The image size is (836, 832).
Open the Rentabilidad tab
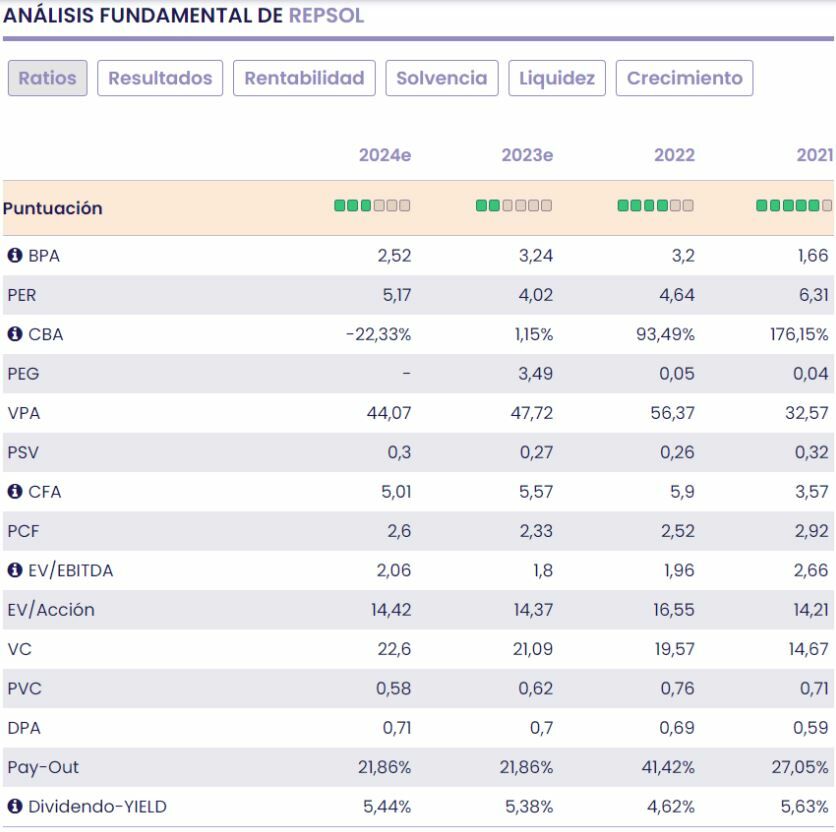tap(304, 78)
